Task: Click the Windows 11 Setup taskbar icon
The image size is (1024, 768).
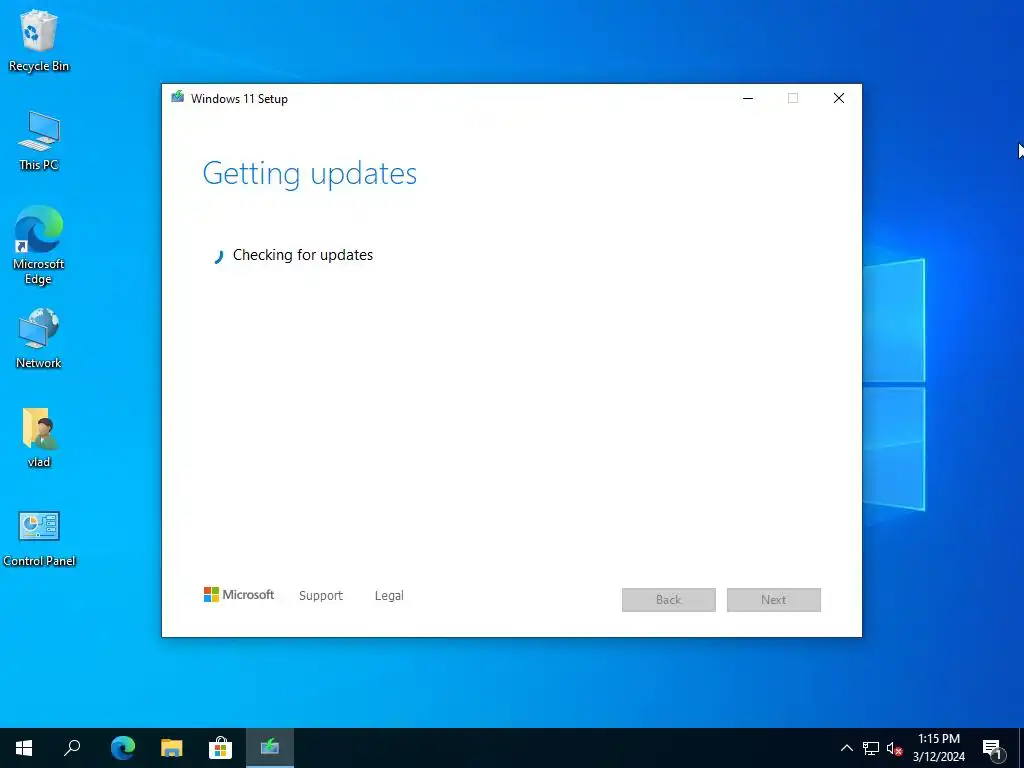Action: coord(270,748)
